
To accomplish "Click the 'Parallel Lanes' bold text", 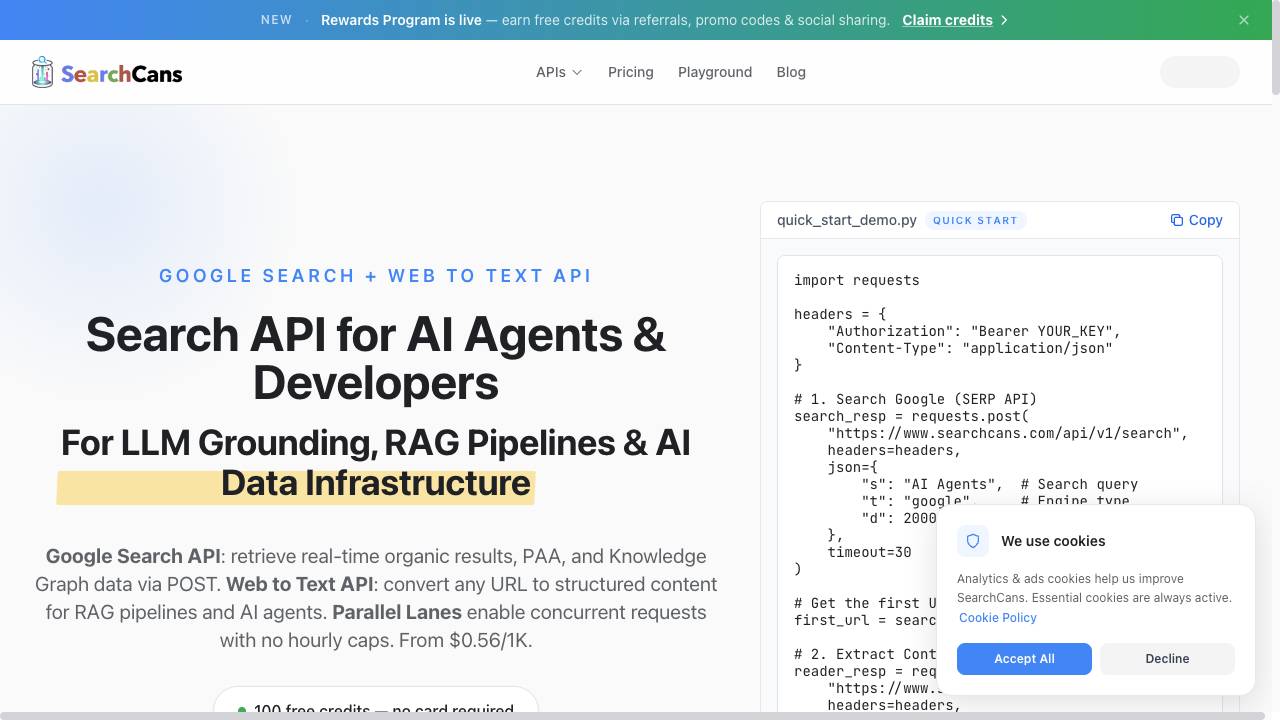I will (397, 612).
